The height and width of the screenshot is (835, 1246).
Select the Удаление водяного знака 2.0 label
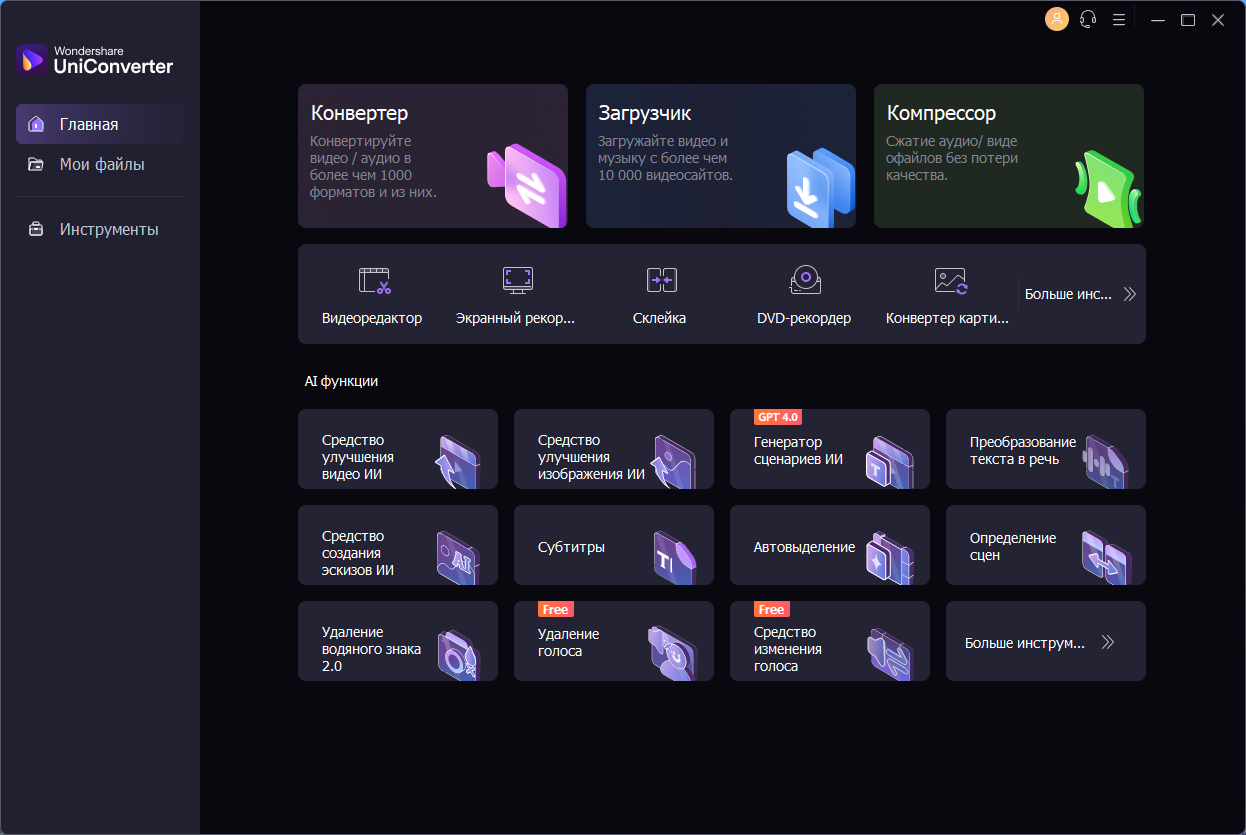click(x=371, y=649)
